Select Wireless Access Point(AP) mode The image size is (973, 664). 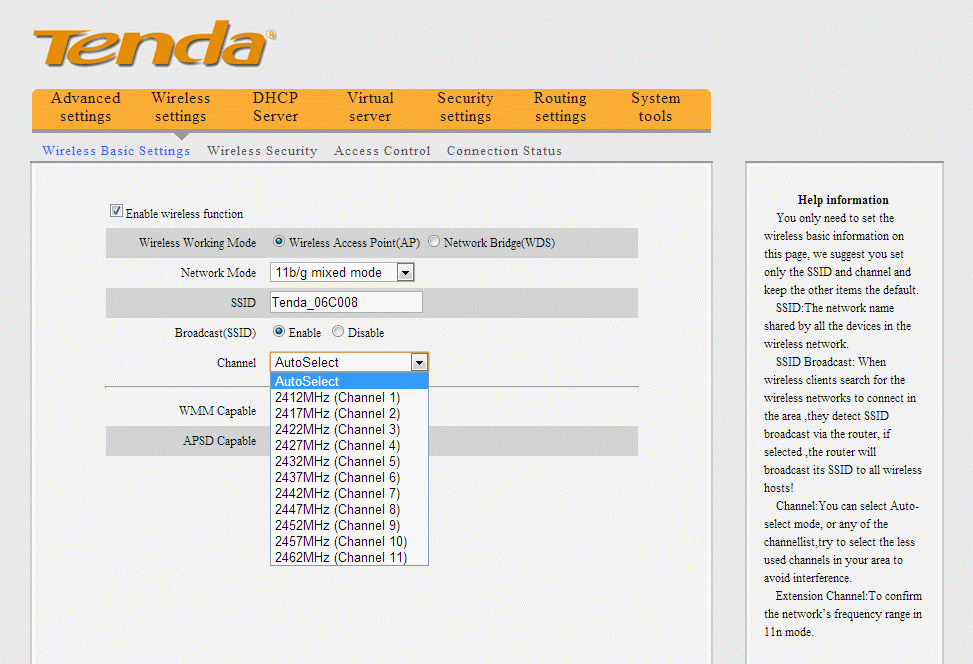coord(279,241)
